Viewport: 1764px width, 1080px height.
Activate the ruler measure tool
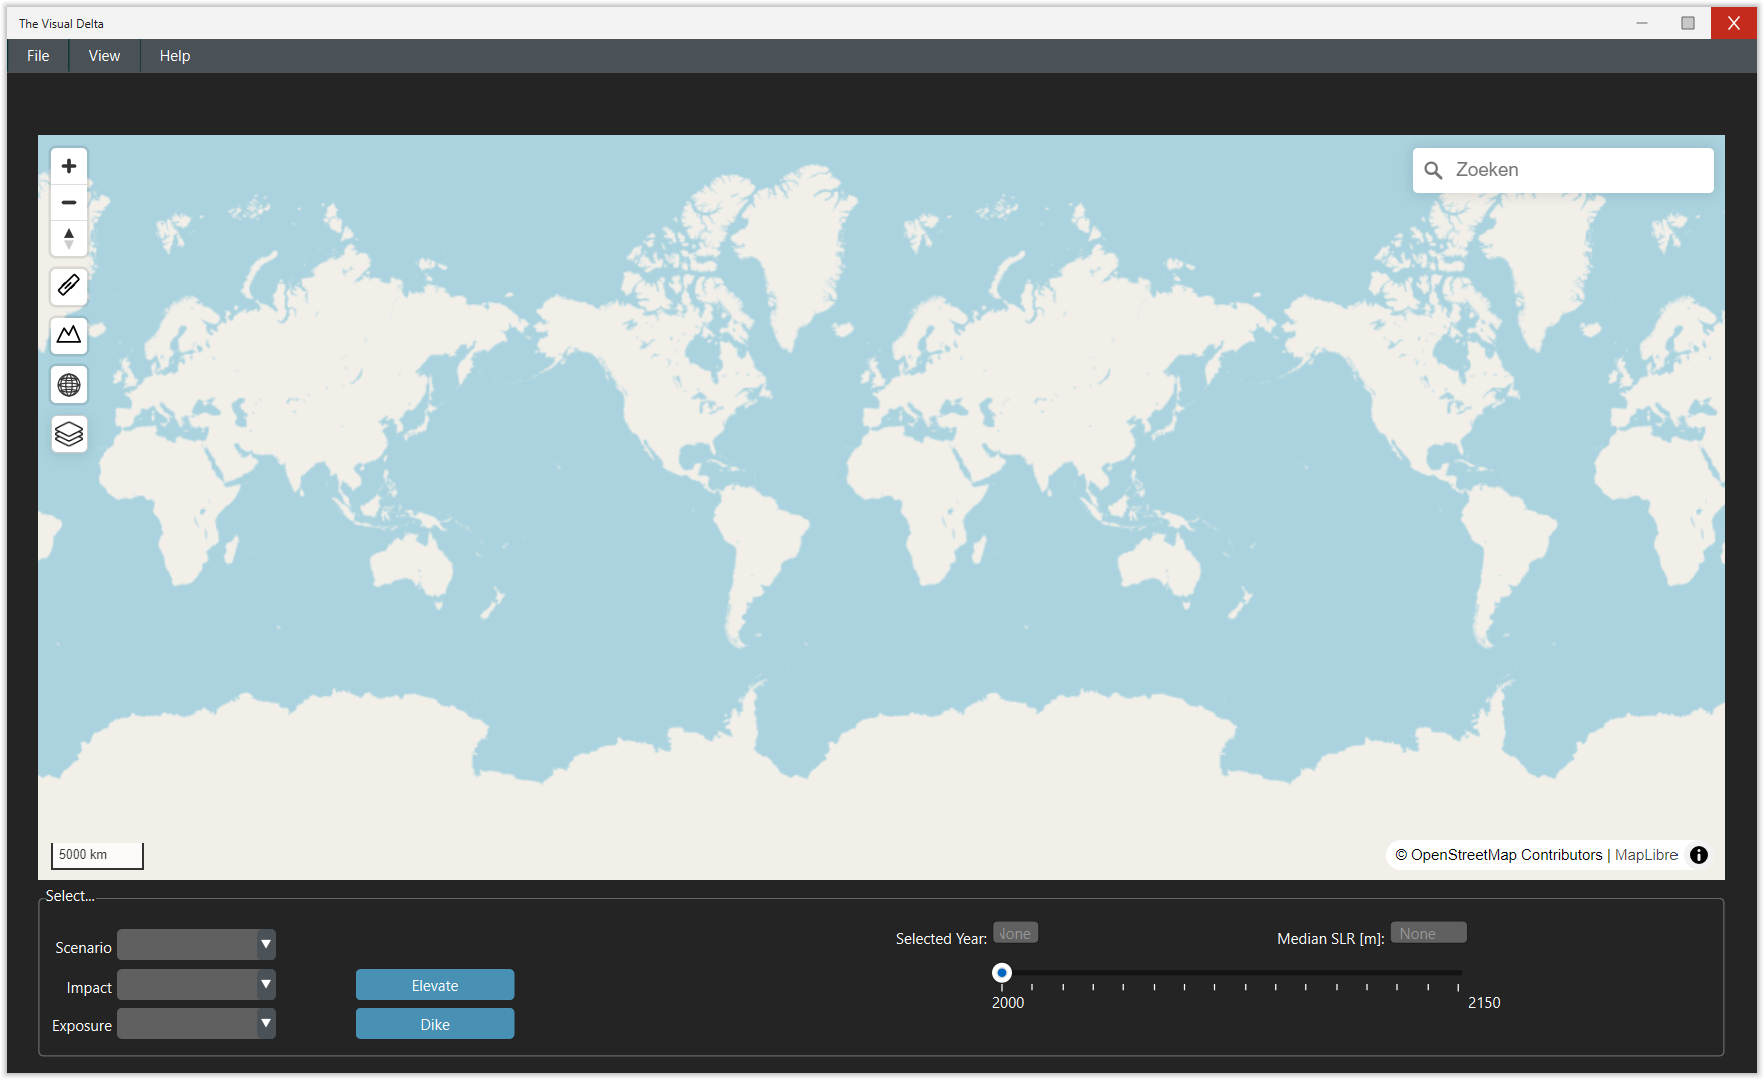69,286
